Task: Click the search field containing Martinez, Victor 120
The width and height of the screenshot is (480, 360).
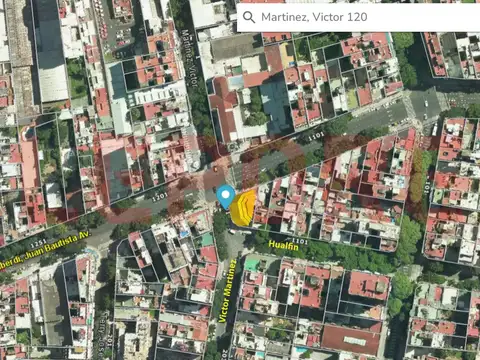Action: [358, 17]
